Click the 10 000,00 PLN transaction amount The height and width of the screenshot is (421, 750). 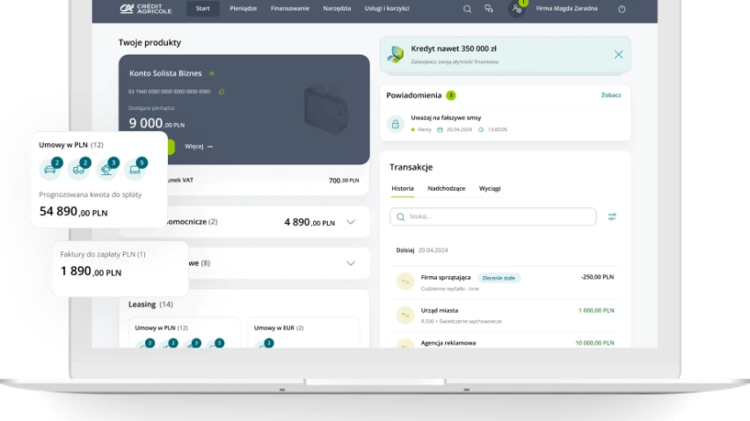pos(595,343)
